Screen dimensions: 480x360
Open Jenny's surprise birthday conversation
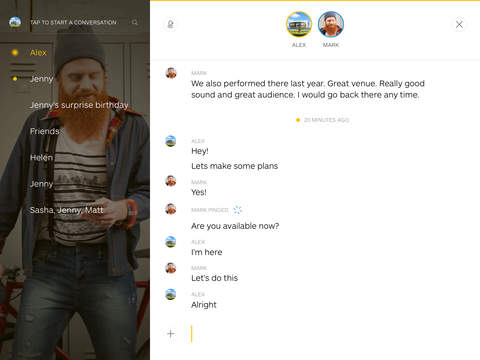(79, 105)
